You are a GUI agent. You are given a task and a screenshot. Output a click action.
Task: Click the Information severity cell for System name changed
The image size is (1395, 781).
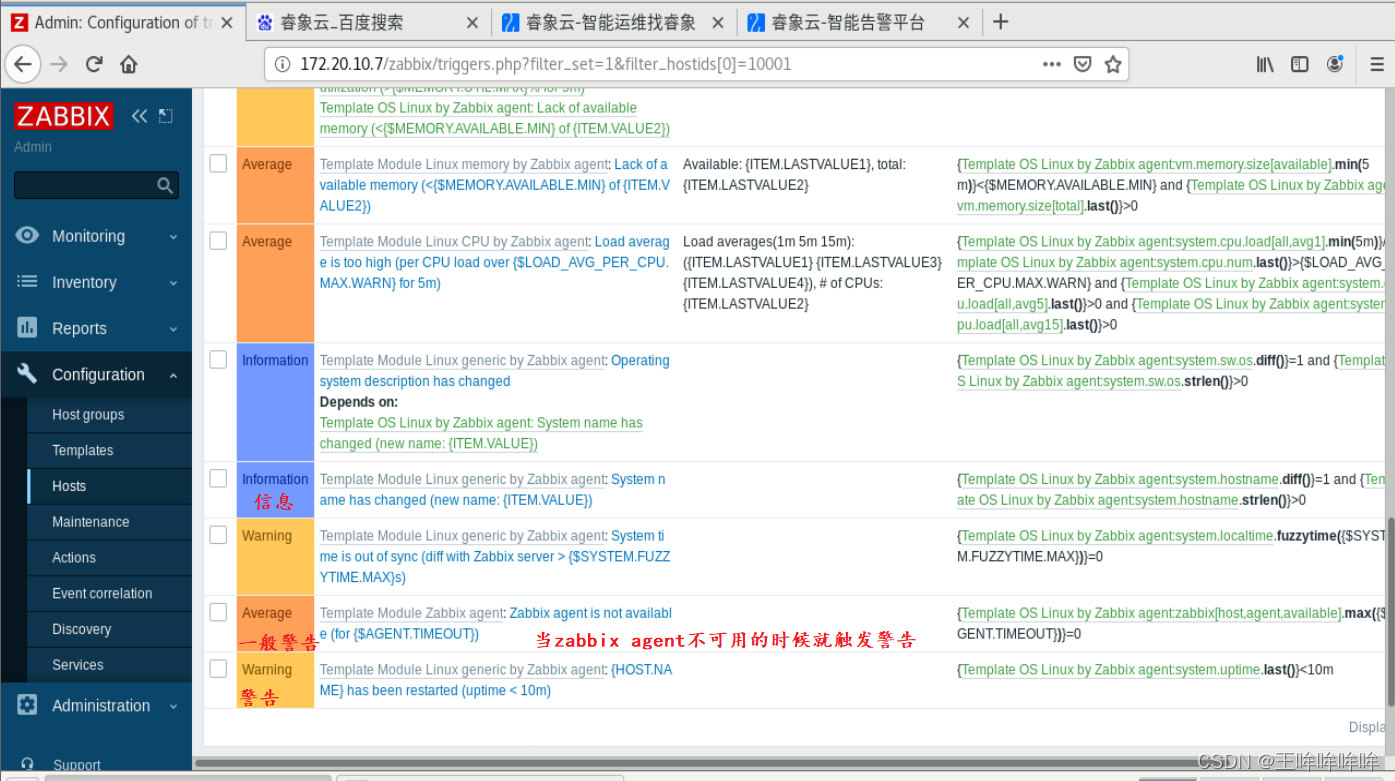tap(275, 489)
